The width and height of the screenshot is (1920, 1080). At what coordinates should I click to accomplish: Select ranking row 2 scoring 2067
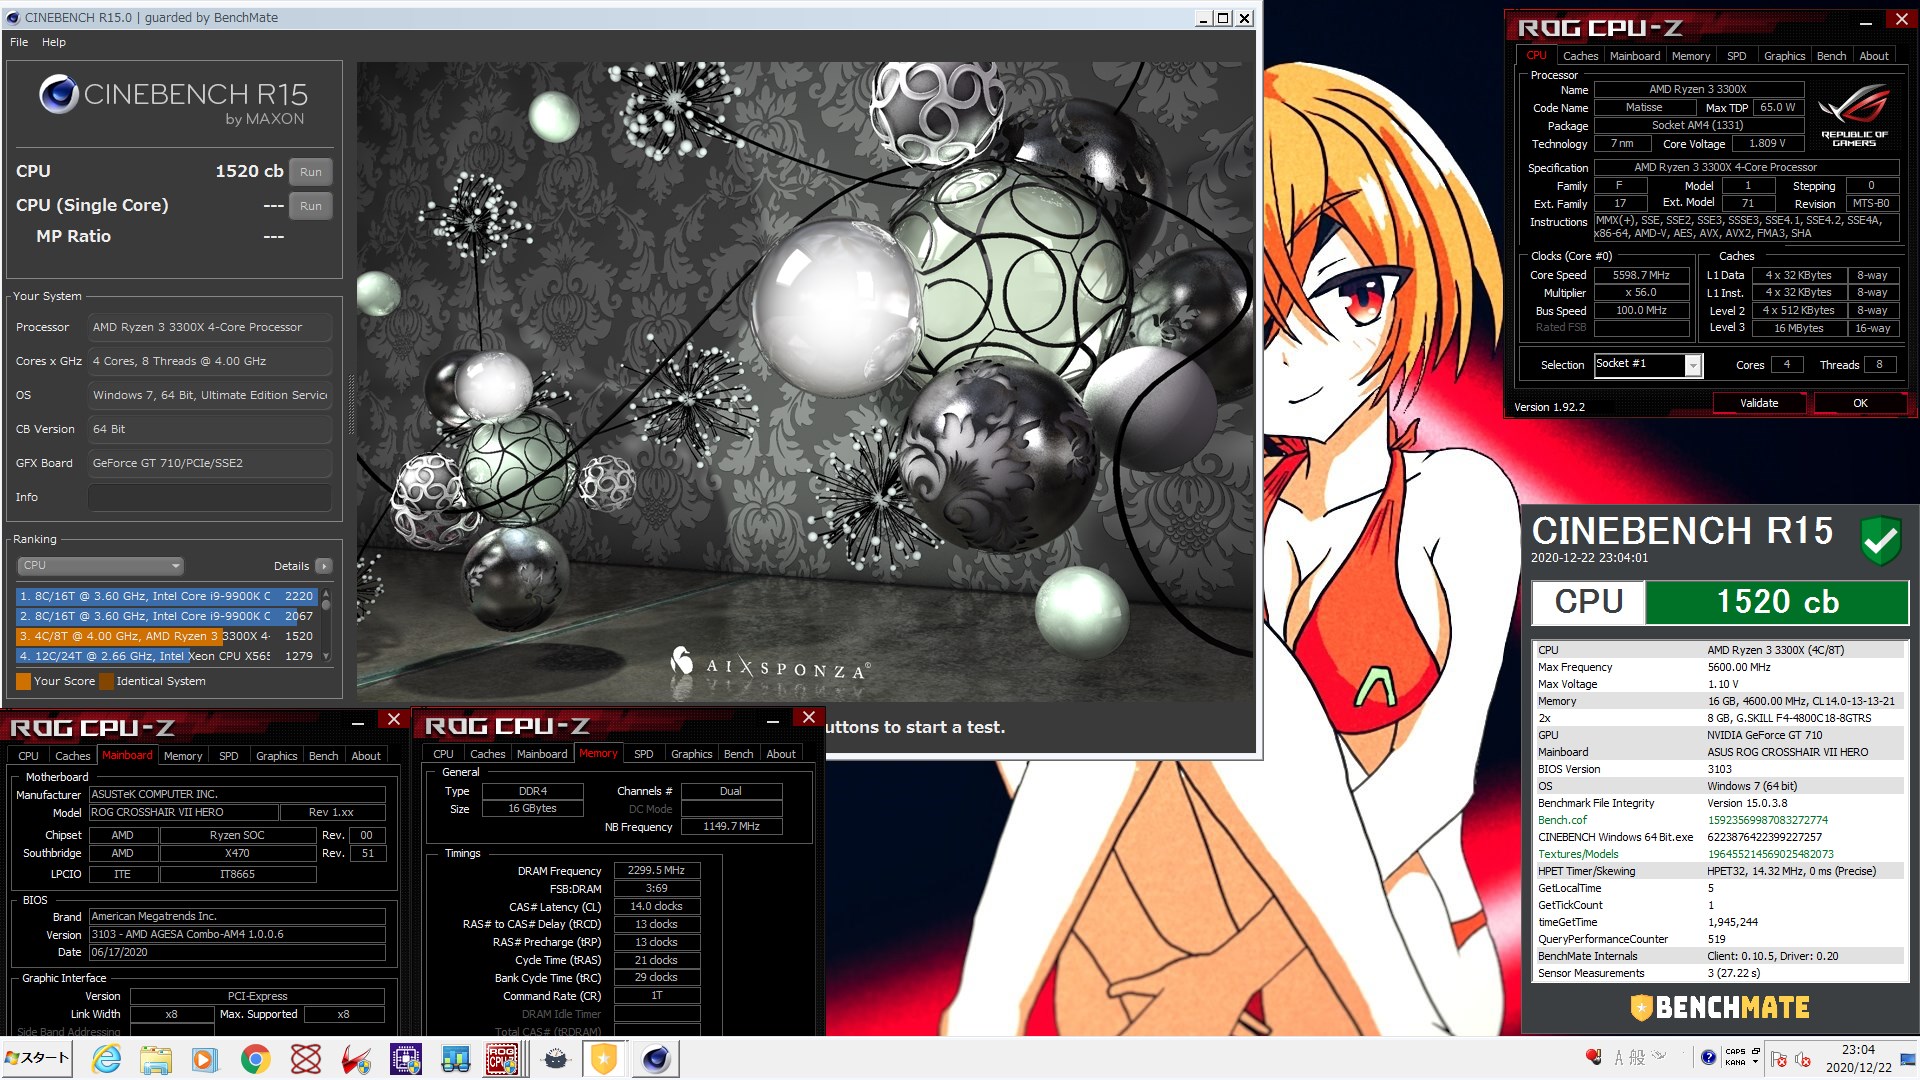pos(166,616)
